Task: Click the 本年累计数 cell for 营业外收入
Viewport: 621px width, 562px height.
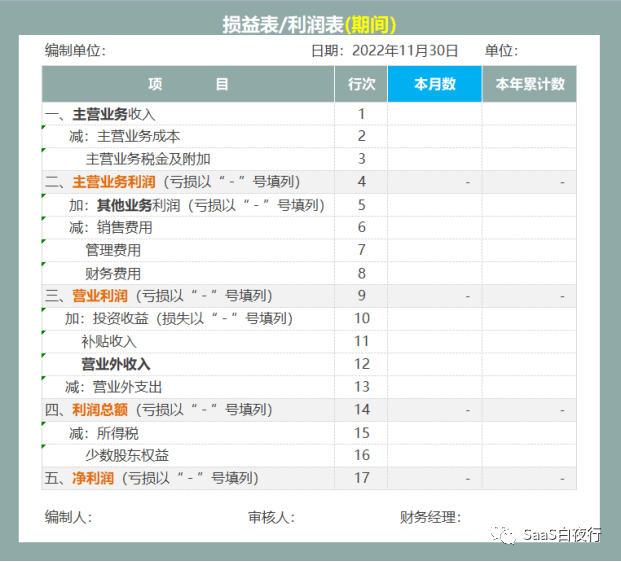Action: coord(530,364)
